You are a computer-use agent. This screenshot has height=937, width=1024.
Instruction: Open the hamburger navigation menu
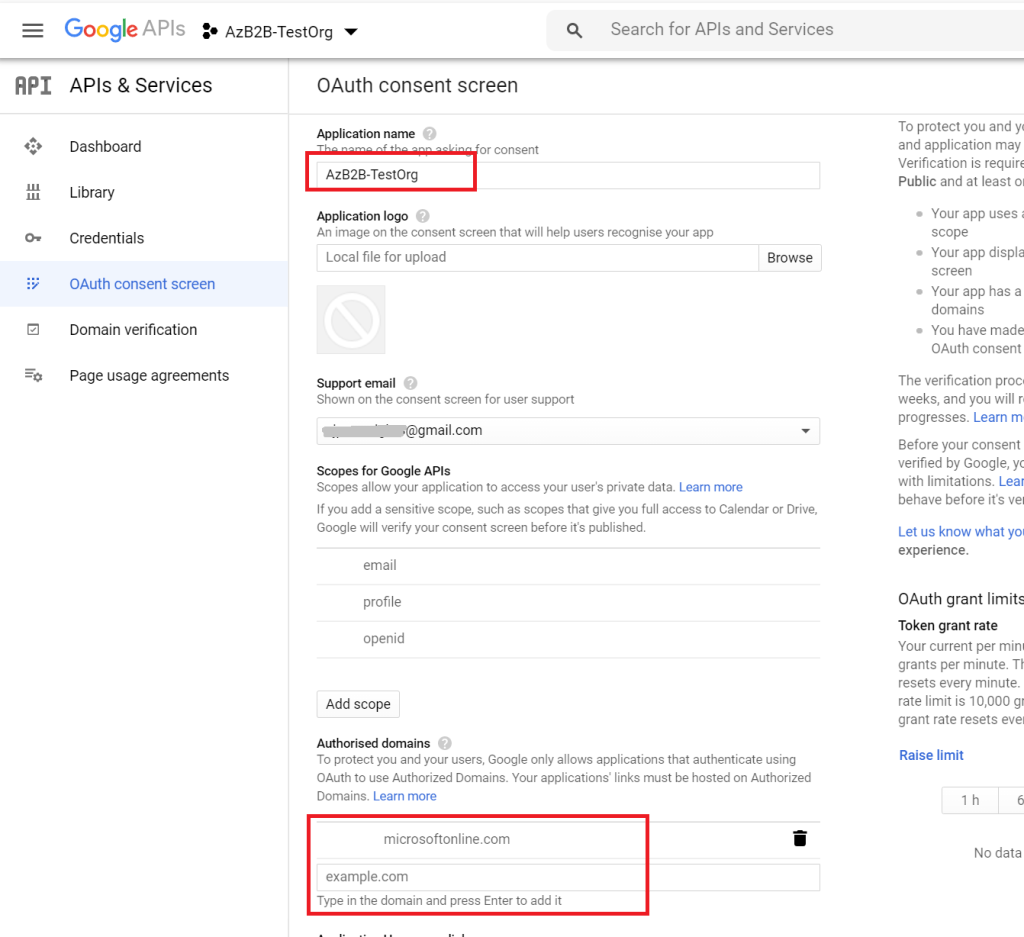[33, 30]
